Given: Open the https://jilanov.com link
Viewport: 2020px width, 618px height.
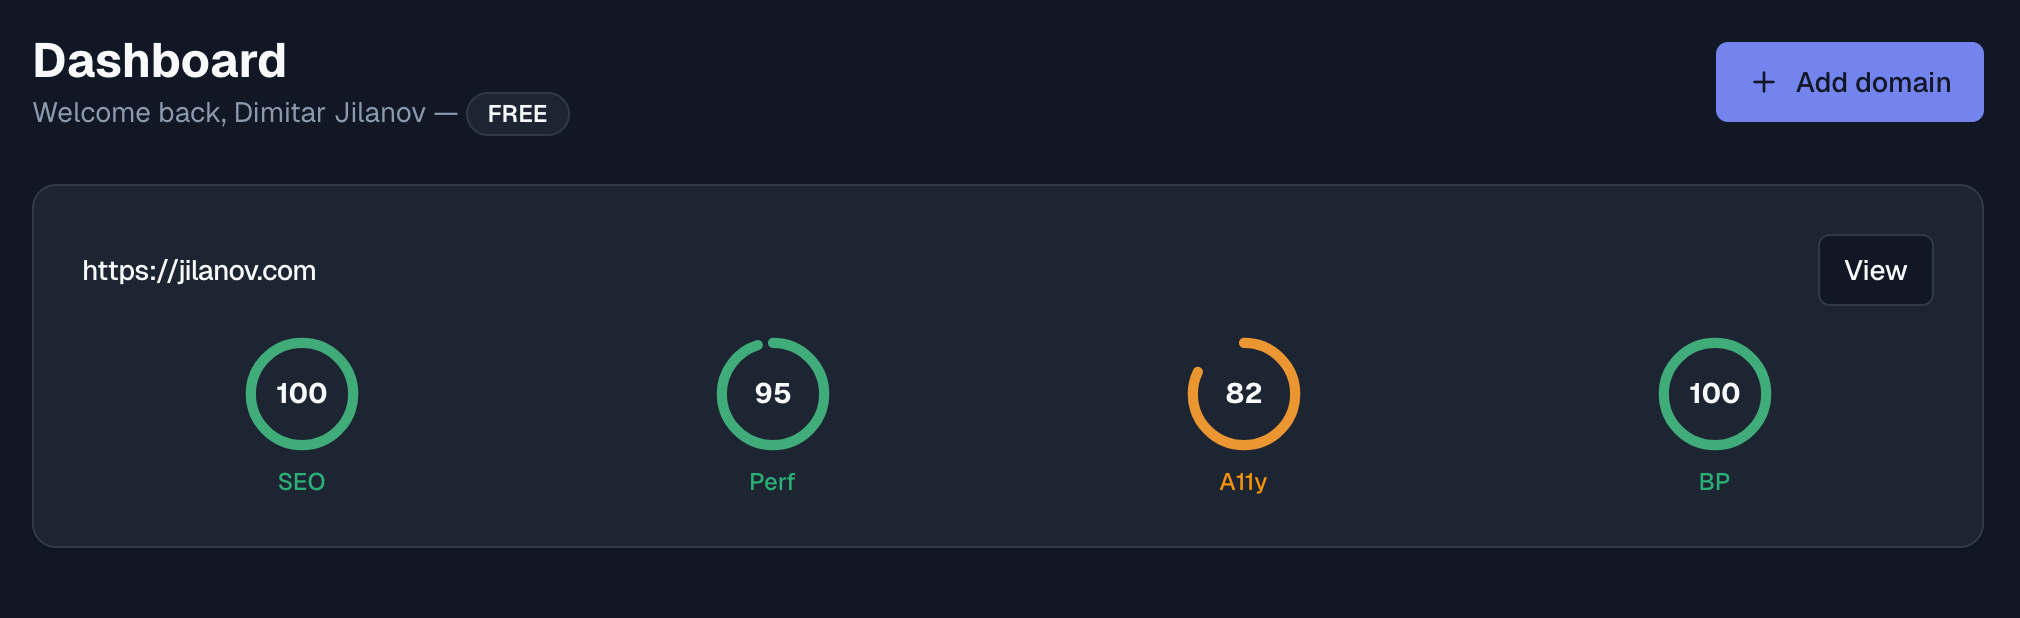Looking at the screenshot, I should (199, 270).
